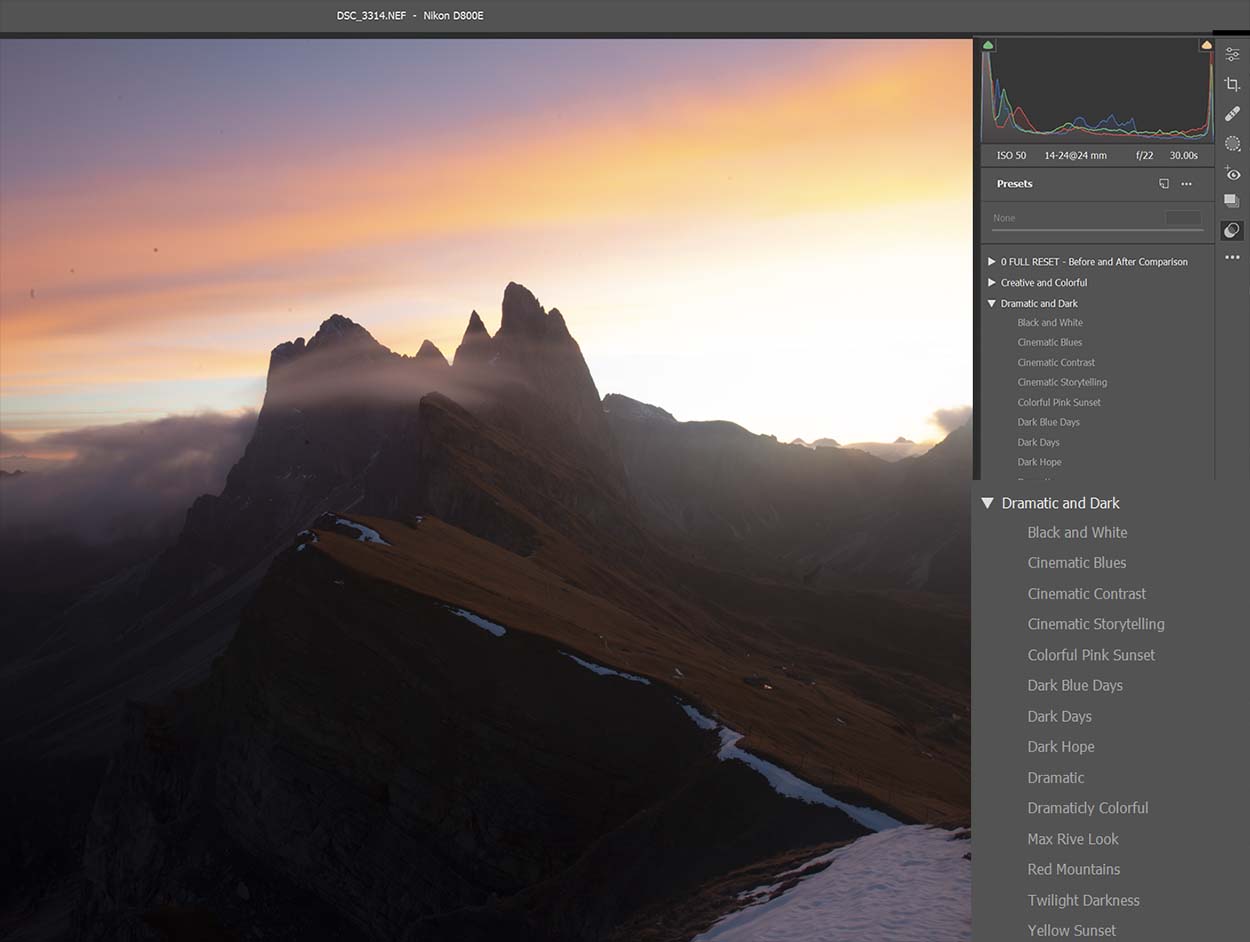This screenshot has height=942, width=1250.
Task: Open the Masking dotted circle tool
Action: (1232, 143)
